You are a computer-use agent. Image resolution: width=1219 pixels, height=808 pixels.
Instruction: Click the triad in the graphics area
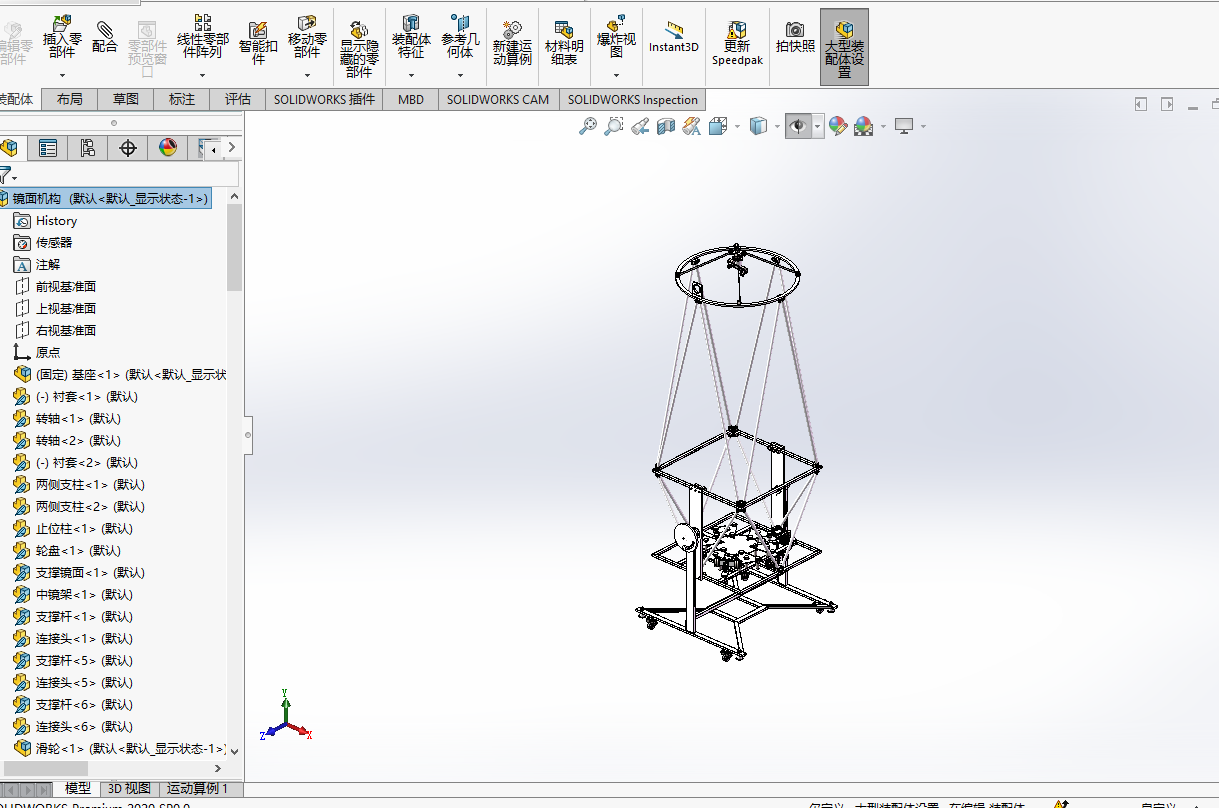pos(286,717)
